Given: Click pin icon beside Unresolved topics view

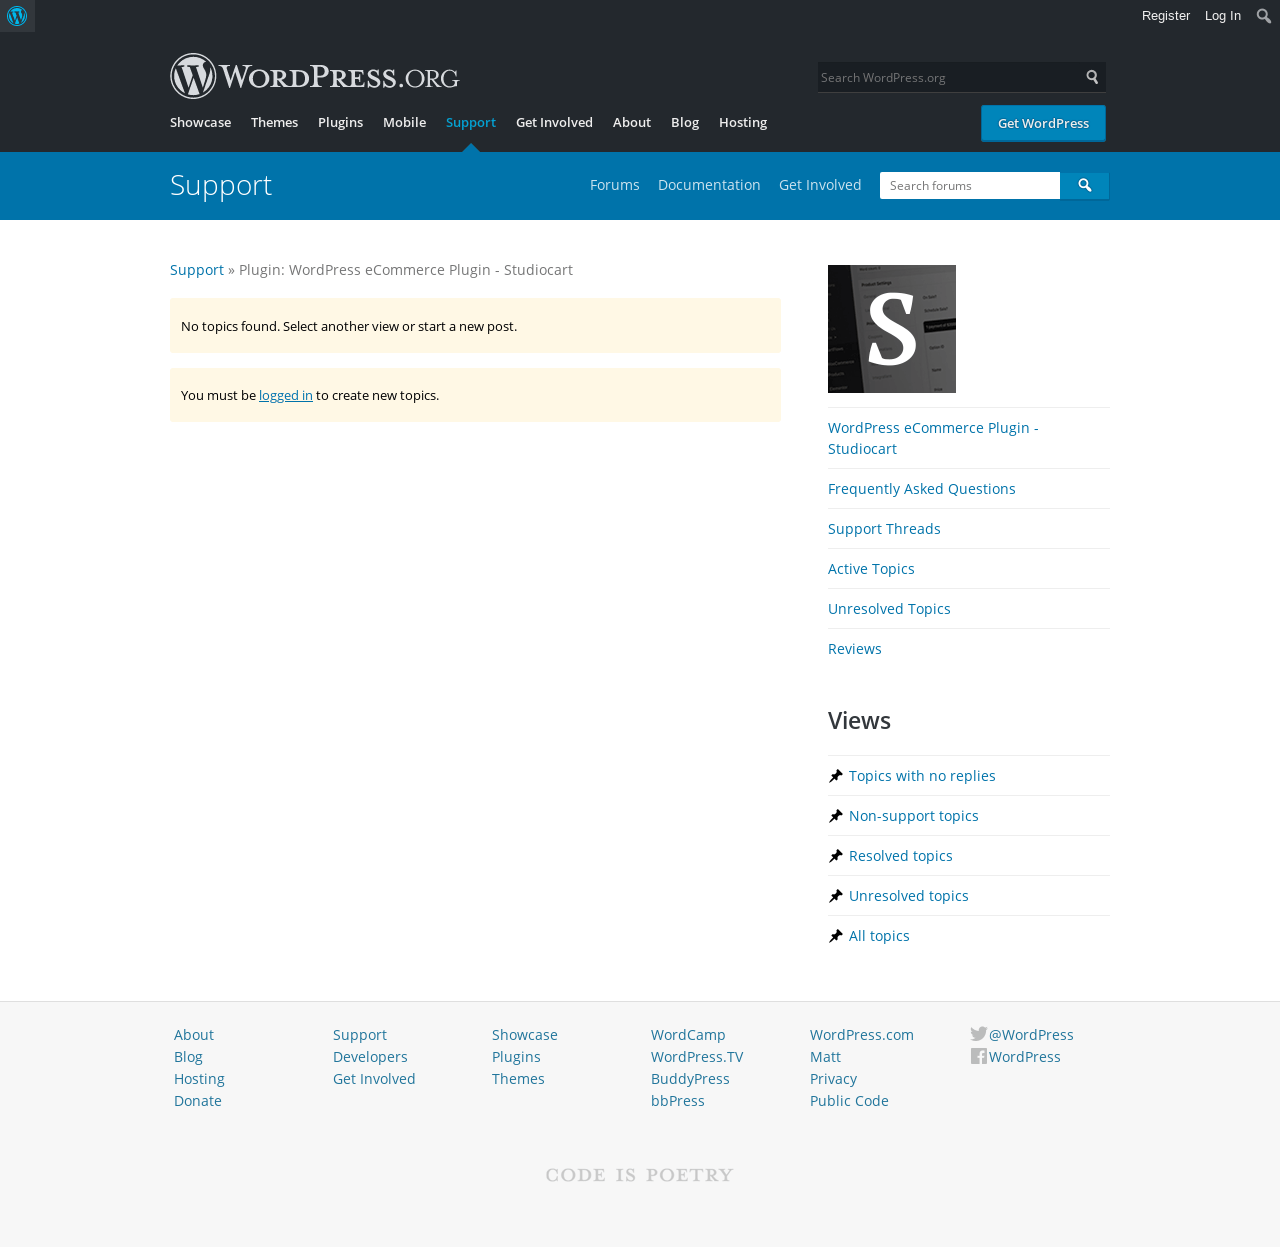Looking at the screenshot, I should pos(836,896).
